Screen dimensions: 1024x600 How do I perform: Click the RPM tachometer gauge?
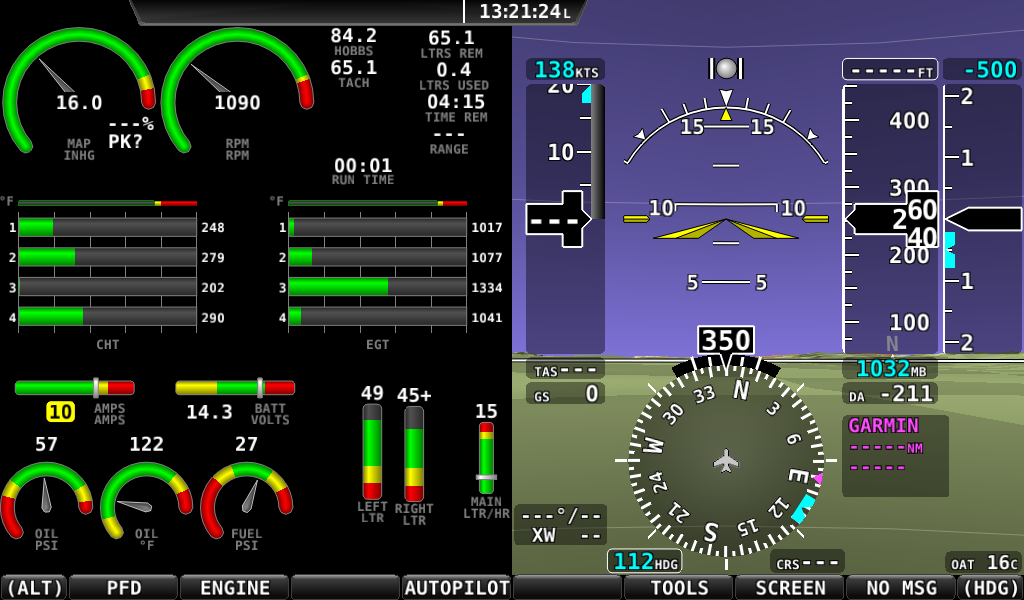coord(237,92)
